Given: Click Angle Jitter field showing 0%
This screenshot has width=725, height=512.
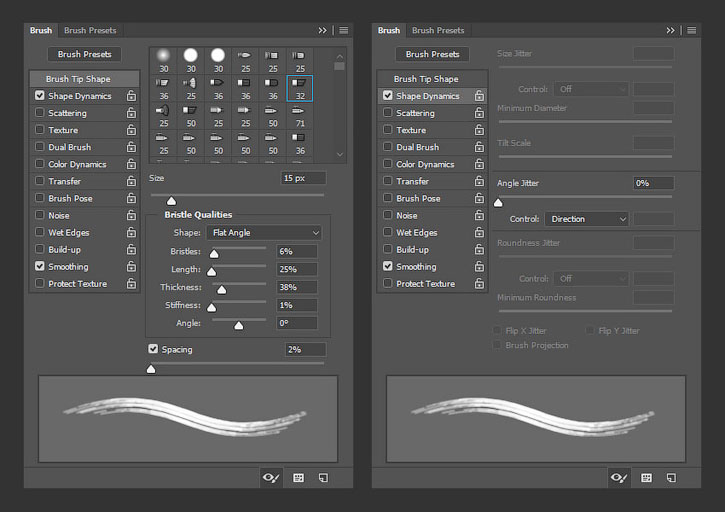Looking at the screenshot, I should (653, 183).
